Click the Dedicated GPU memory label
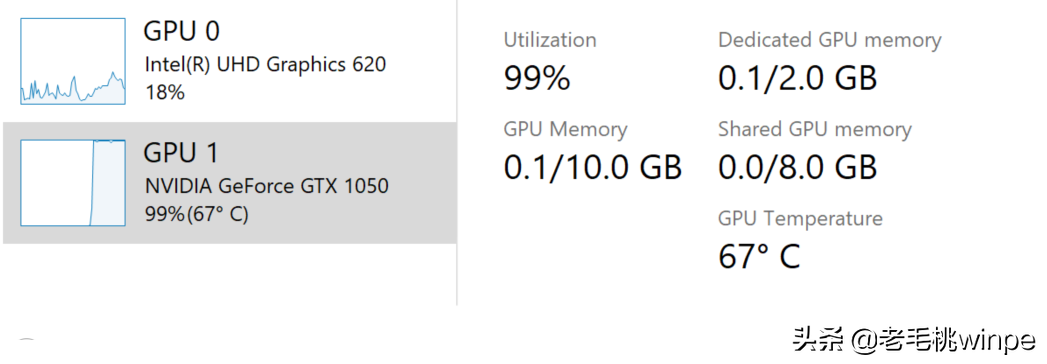This screenshot has height=364, width=1047. [829, 40]
